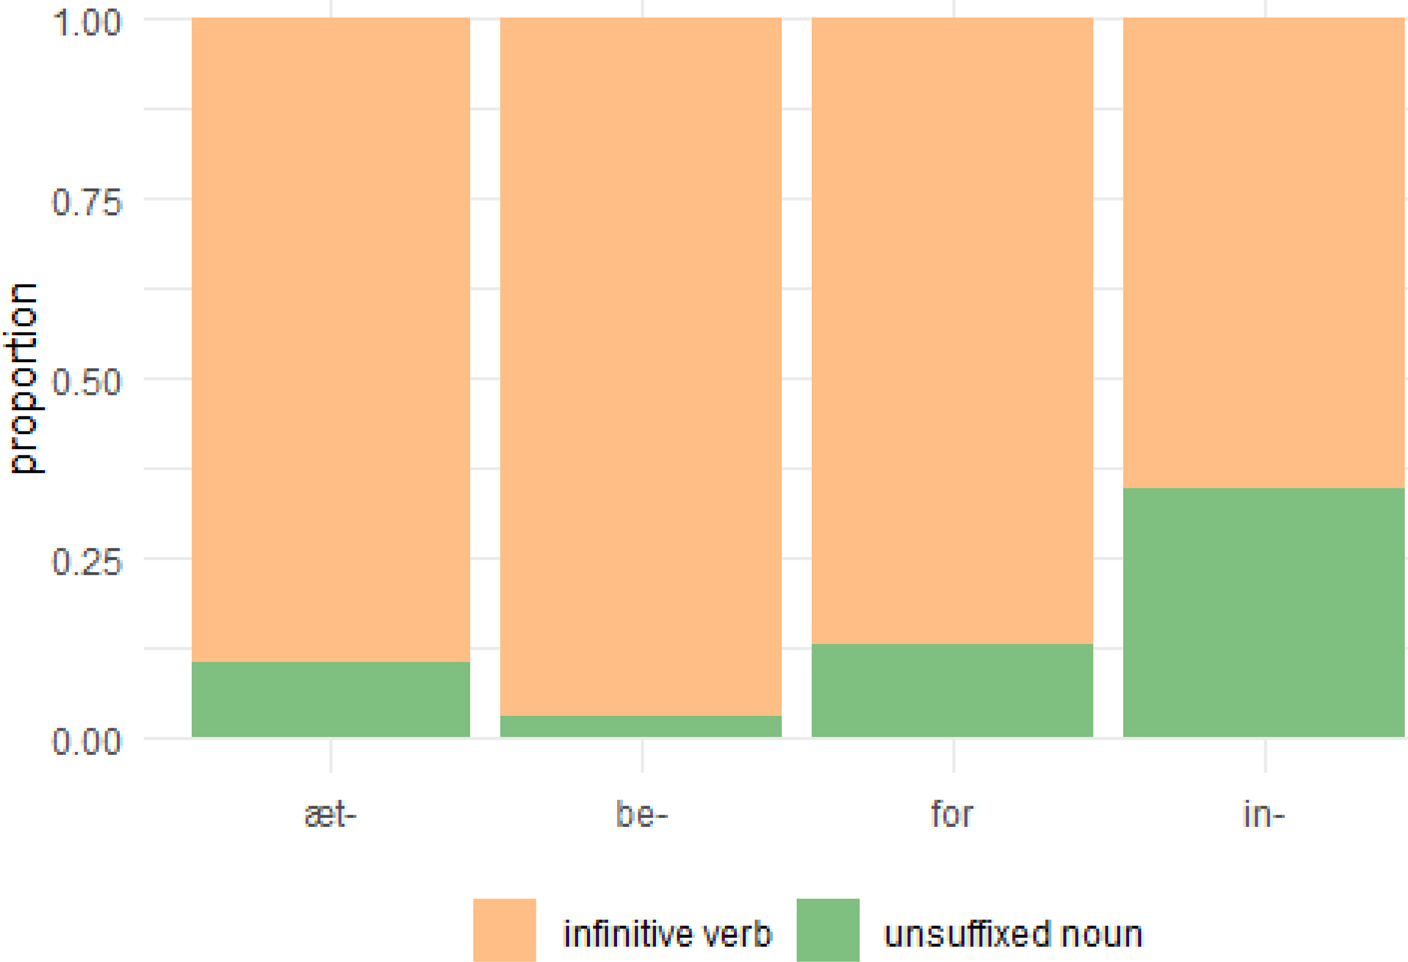Click the 0.50 y-axis tick label
The height and width of the screenshot is (962, 1408).
(x=87, y=381)
